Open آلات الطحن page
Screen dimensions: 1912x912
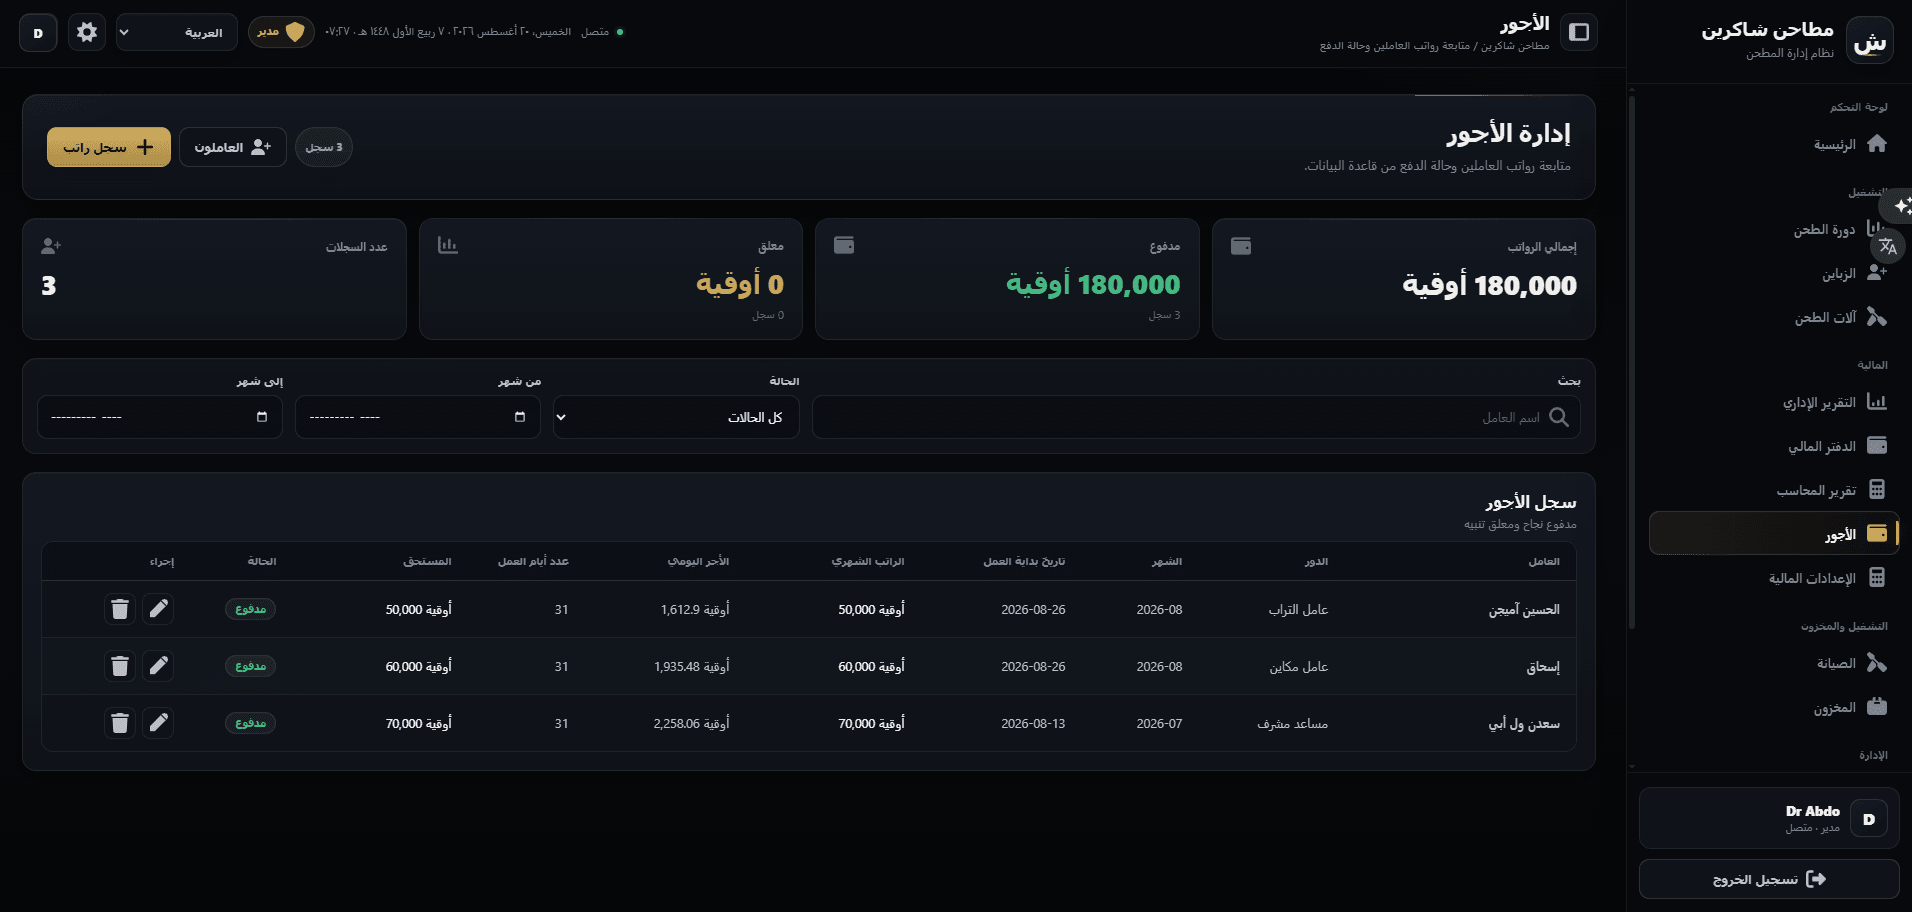click(x=1774, y=317)
